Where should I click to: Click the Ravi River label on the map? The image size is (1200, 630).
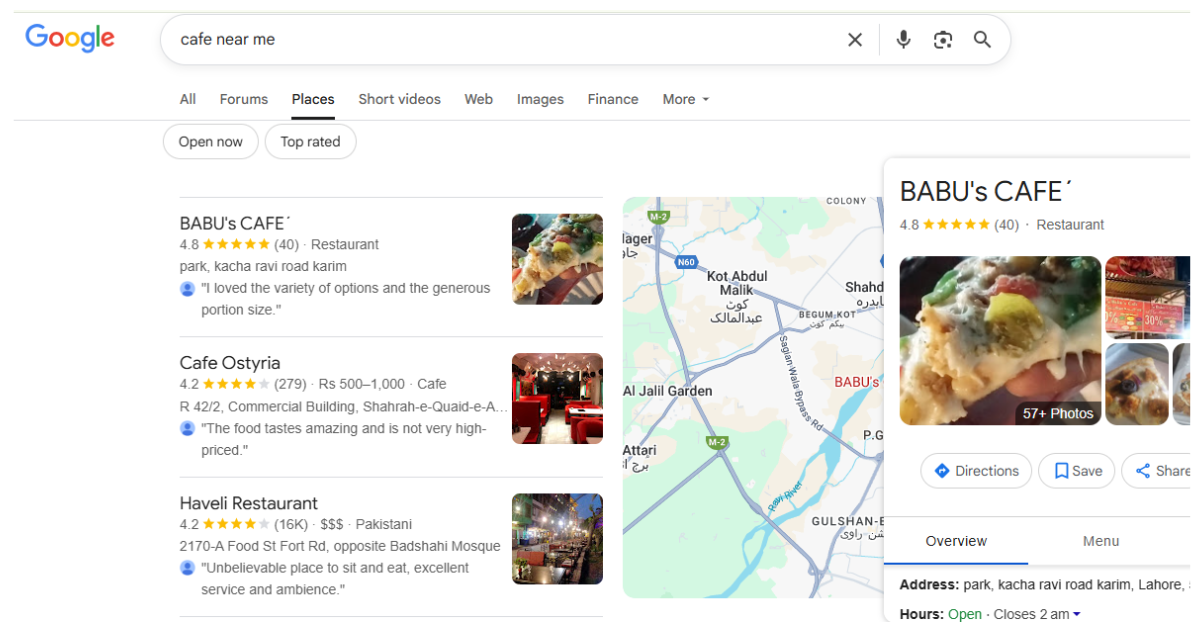[786, 498]
